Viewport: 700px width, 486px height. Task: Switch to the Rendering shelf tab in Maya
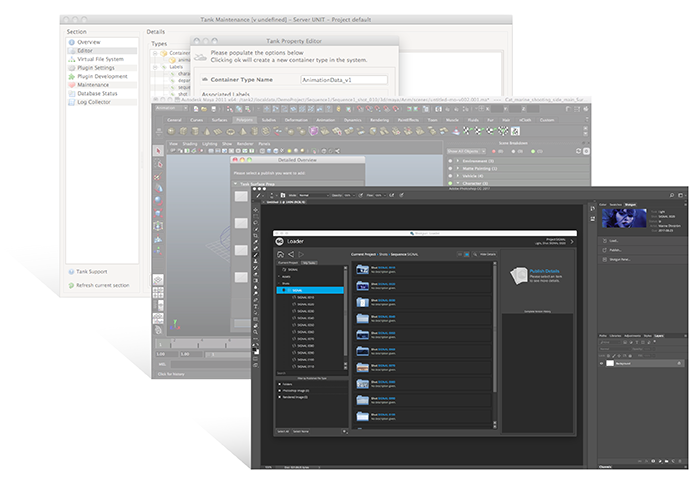pyautogui.click(x=379, y=120)
